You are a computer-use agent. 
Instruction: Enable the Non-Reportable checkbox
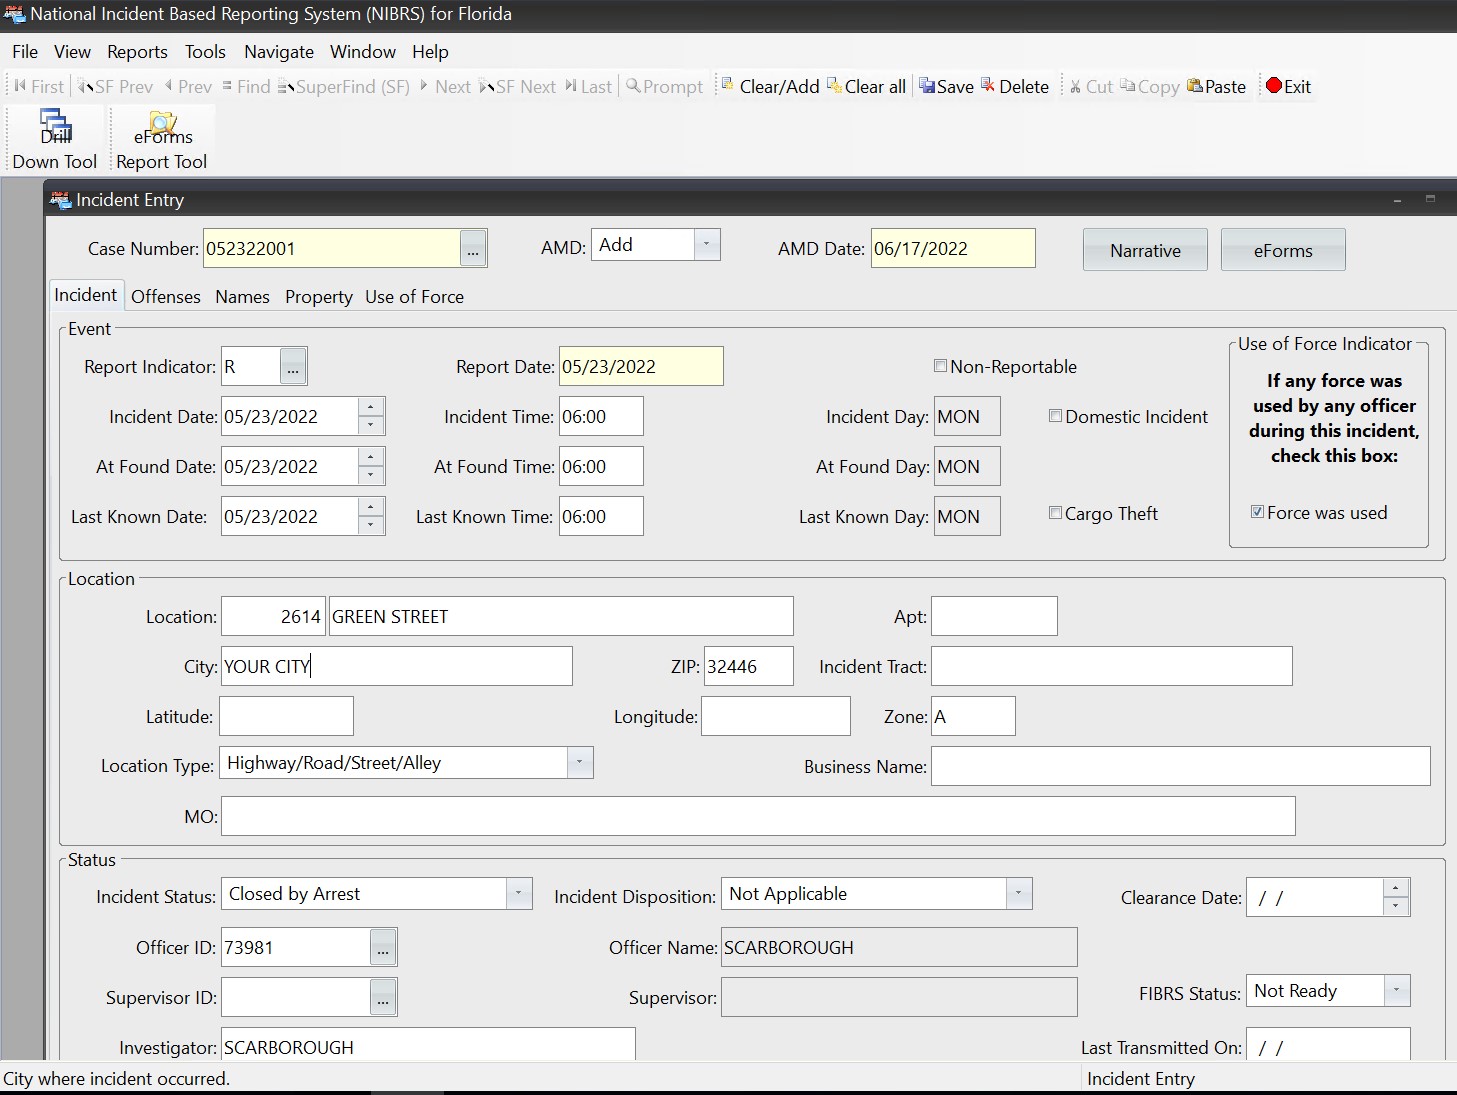[x=940, y=366]
